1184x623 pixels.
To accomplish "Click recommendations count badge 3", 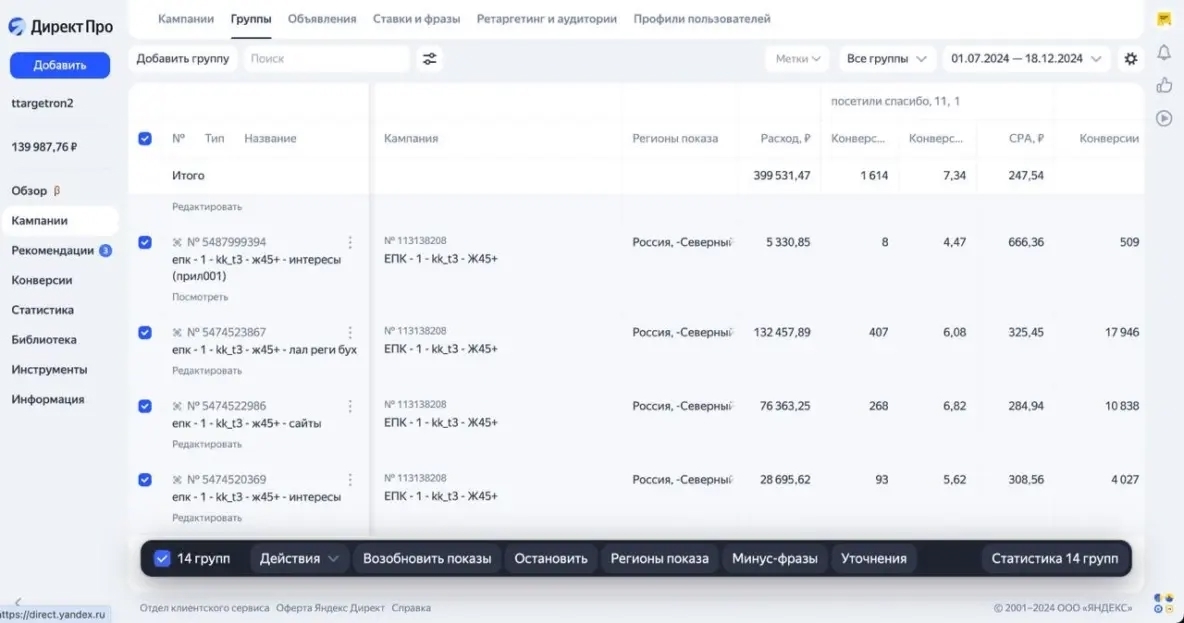I will (x=106, y=251).
